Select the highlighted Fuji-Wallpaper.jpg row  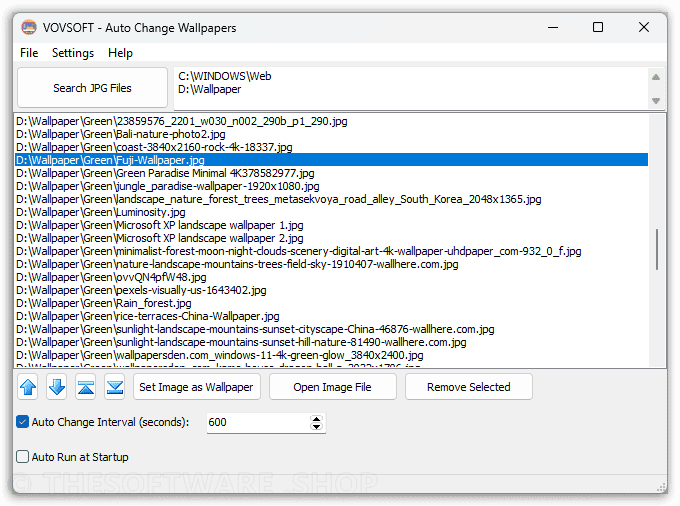tap(332, 160)
